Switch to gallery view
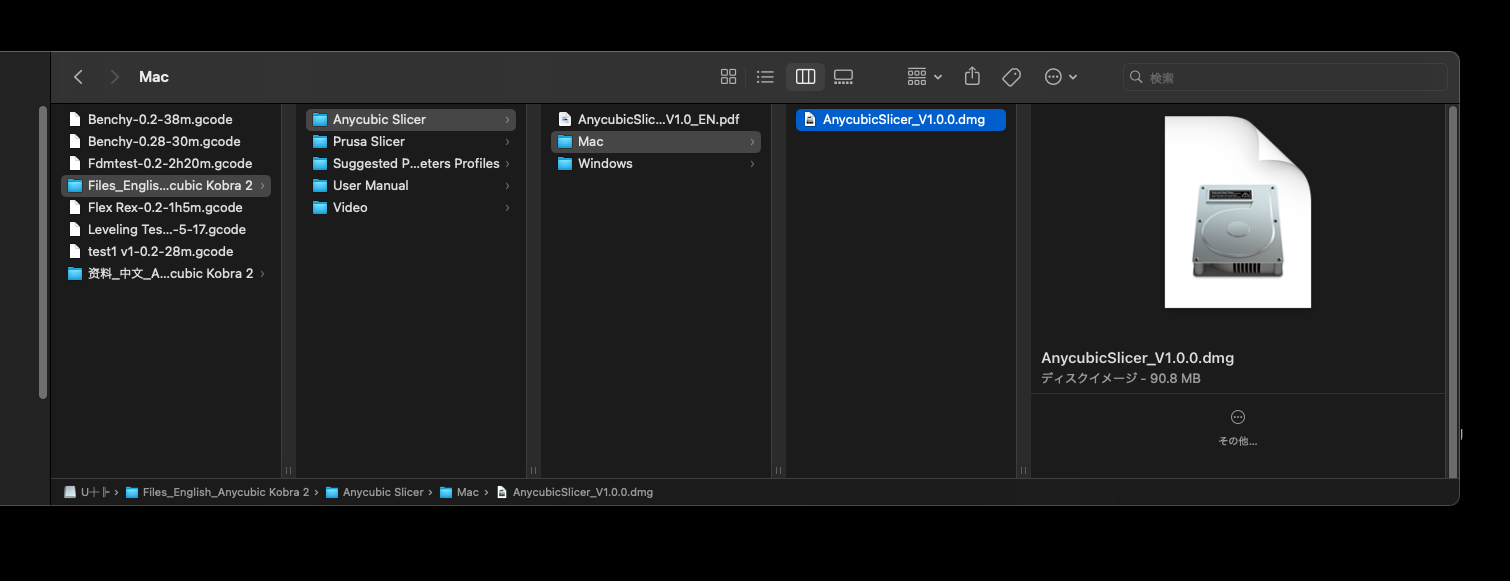Screen dimensions: 1510x581 tap(843, 77)
